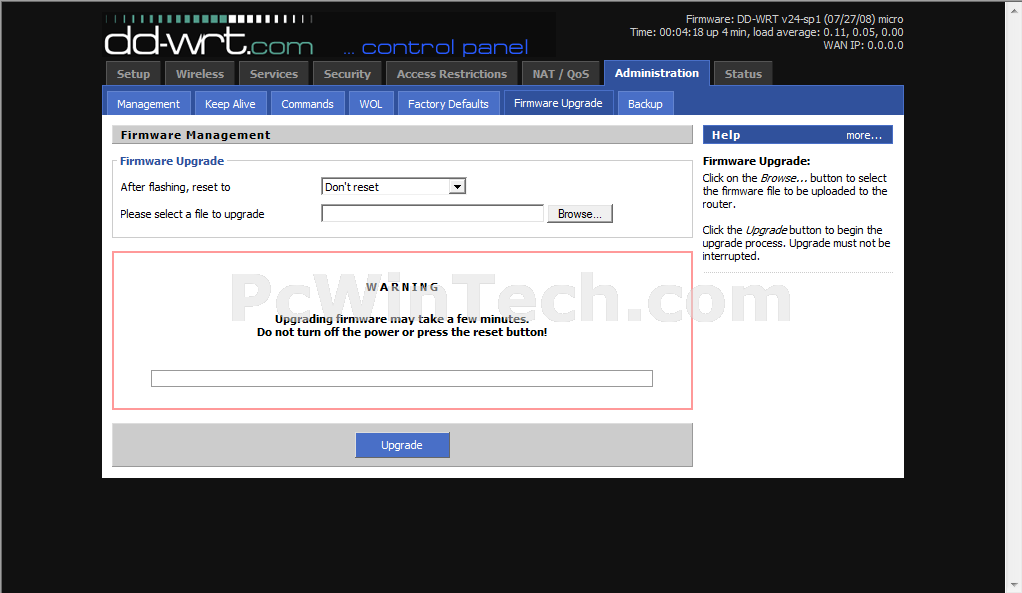Click the Help panel title
This screenshot has width=1022, height=593.
coord(726,135)
